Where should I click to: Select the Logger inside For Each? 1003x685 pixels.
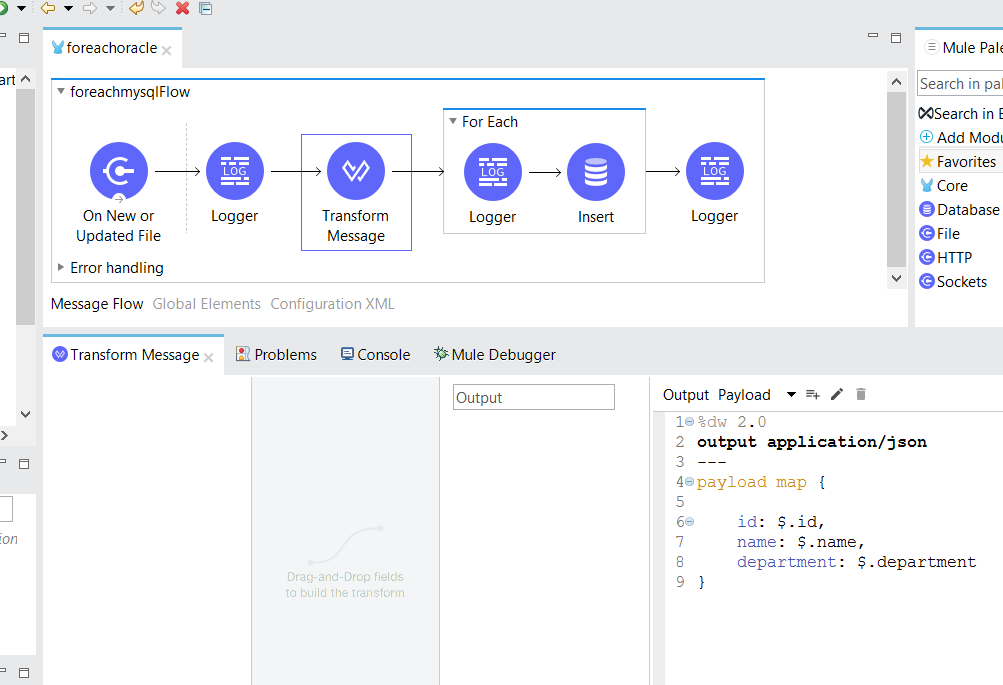492,172
